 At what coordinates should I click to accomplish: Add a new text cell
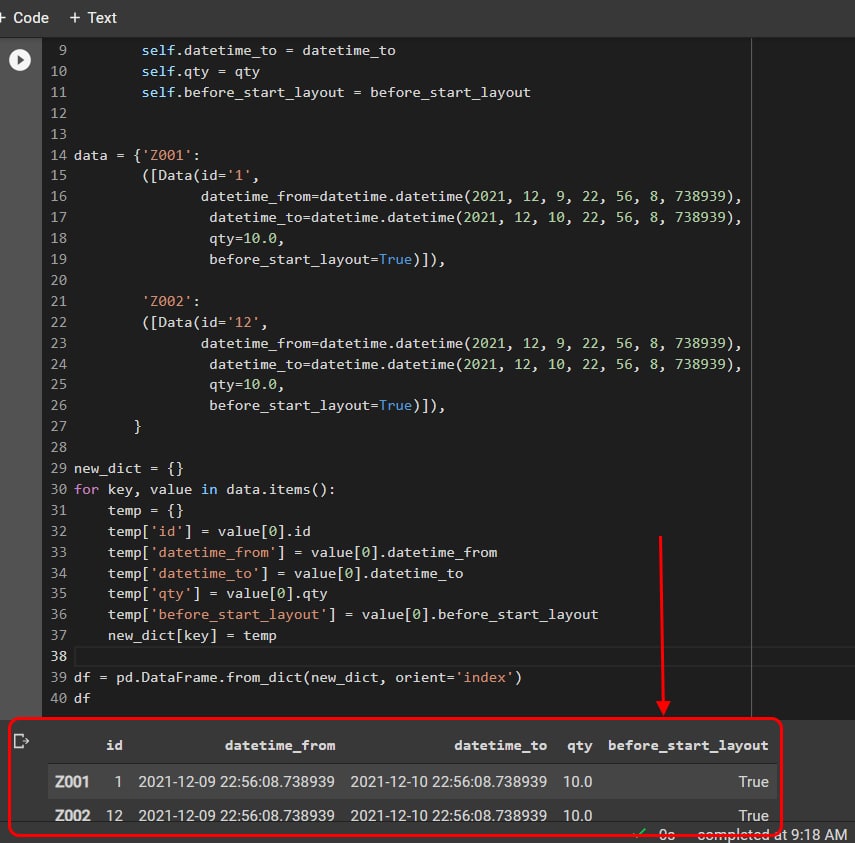(93, 18)
